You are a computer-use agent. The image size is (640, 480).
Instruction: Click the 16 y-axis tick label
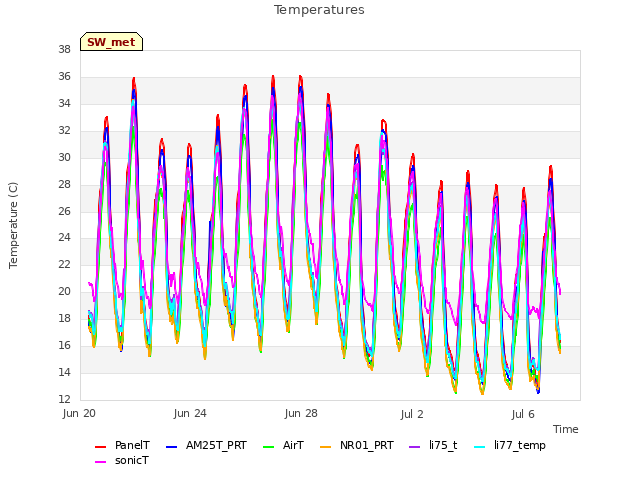pos(64,346)
